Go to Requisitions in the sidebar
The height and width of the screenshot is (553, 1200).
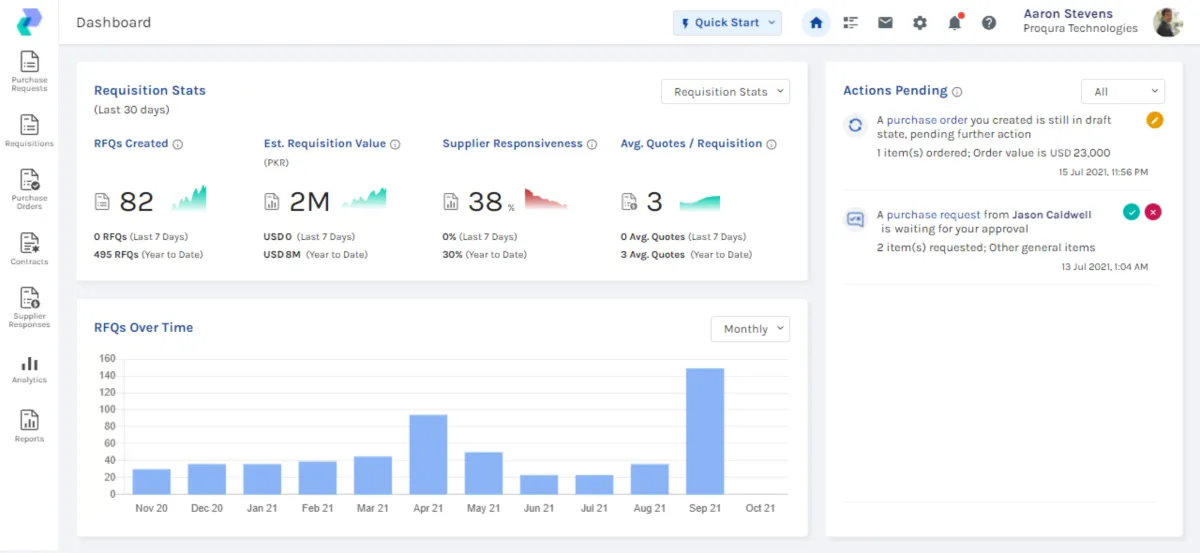pos(29,130)
